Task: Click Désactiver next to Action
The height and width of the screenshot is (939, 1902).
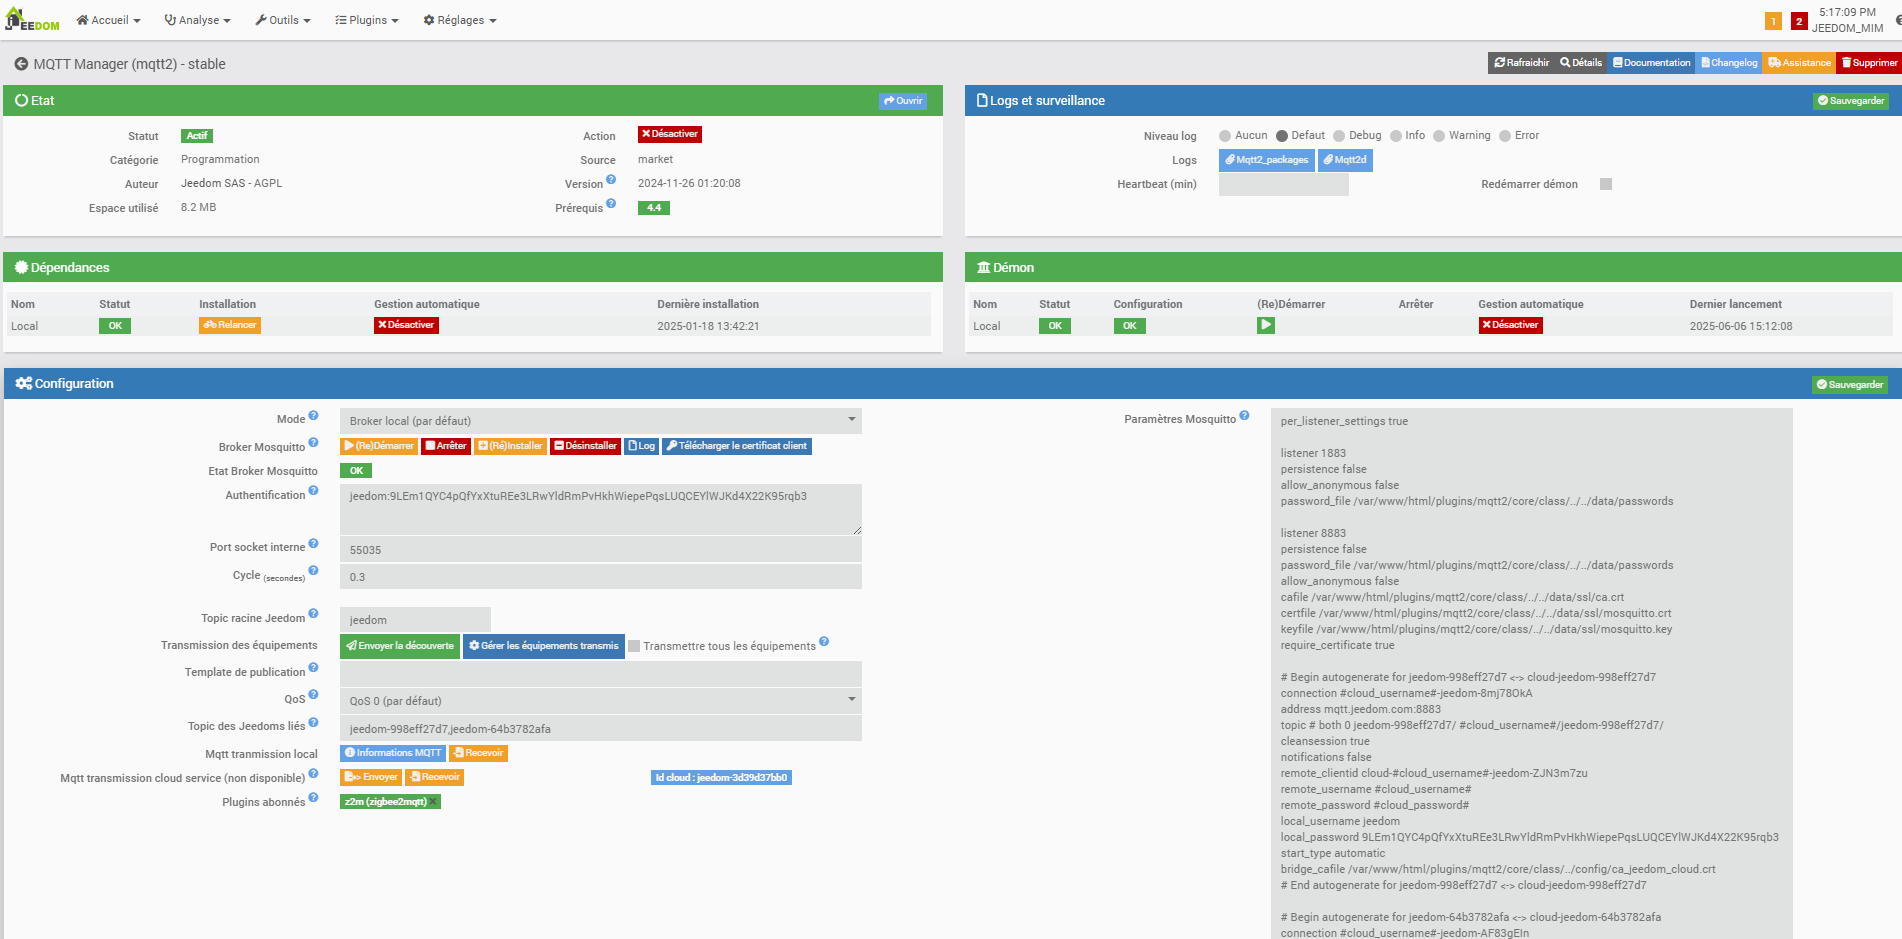Action: (x=670, y=134)
